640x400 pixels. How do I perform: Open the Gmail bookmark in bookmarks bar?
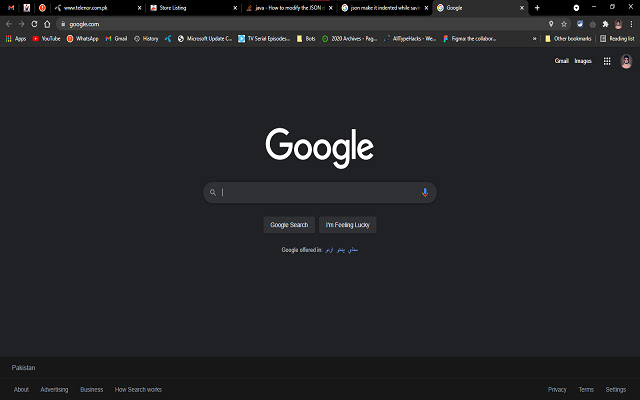pyautogui.click(x=116, y=39)
